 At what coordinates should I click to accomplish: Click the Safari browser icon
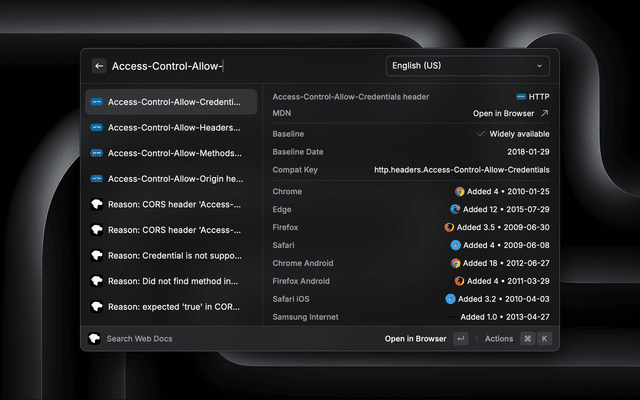click(455, 245)
